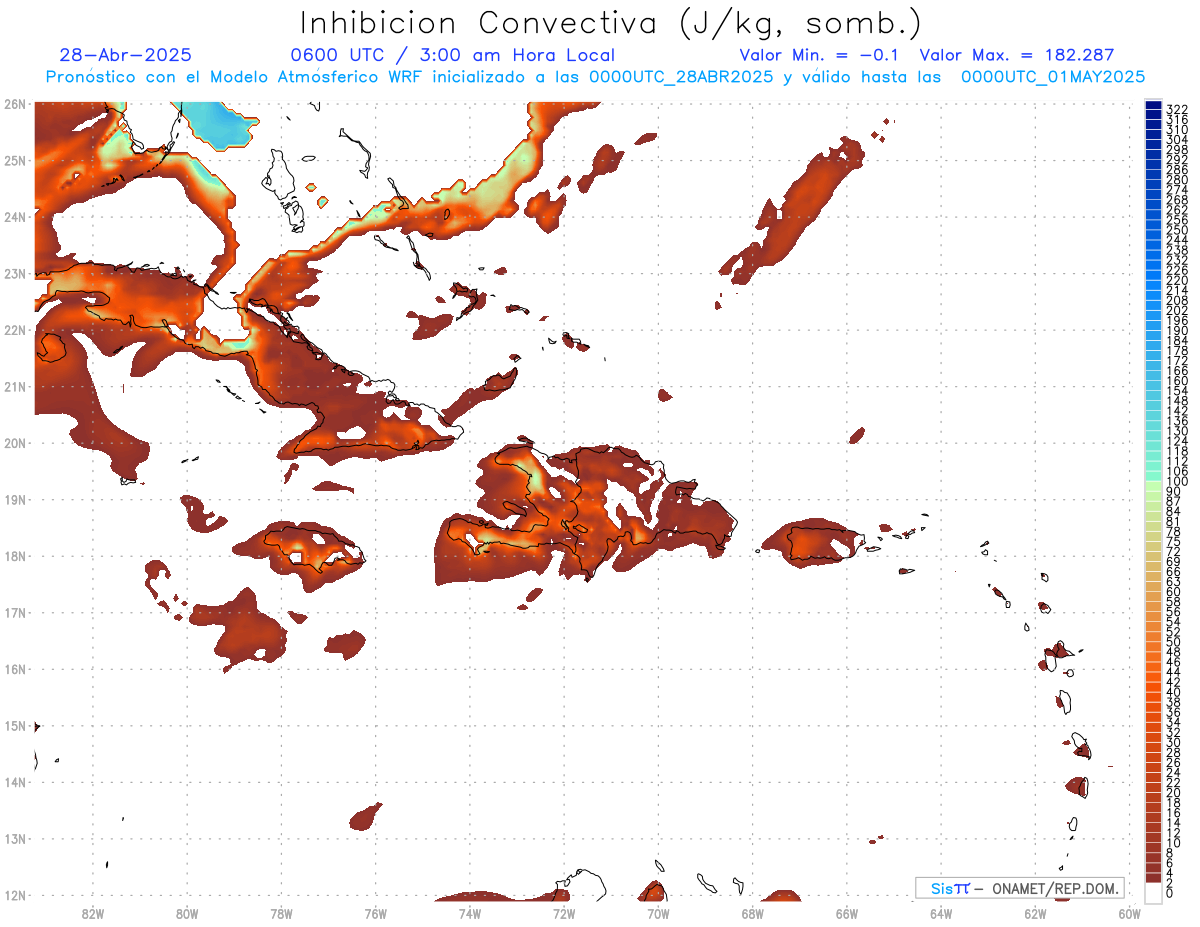
Task: Click the 'SisTT - ONAMET/REP.DOM.' credit box
Action: (1019, 888)
